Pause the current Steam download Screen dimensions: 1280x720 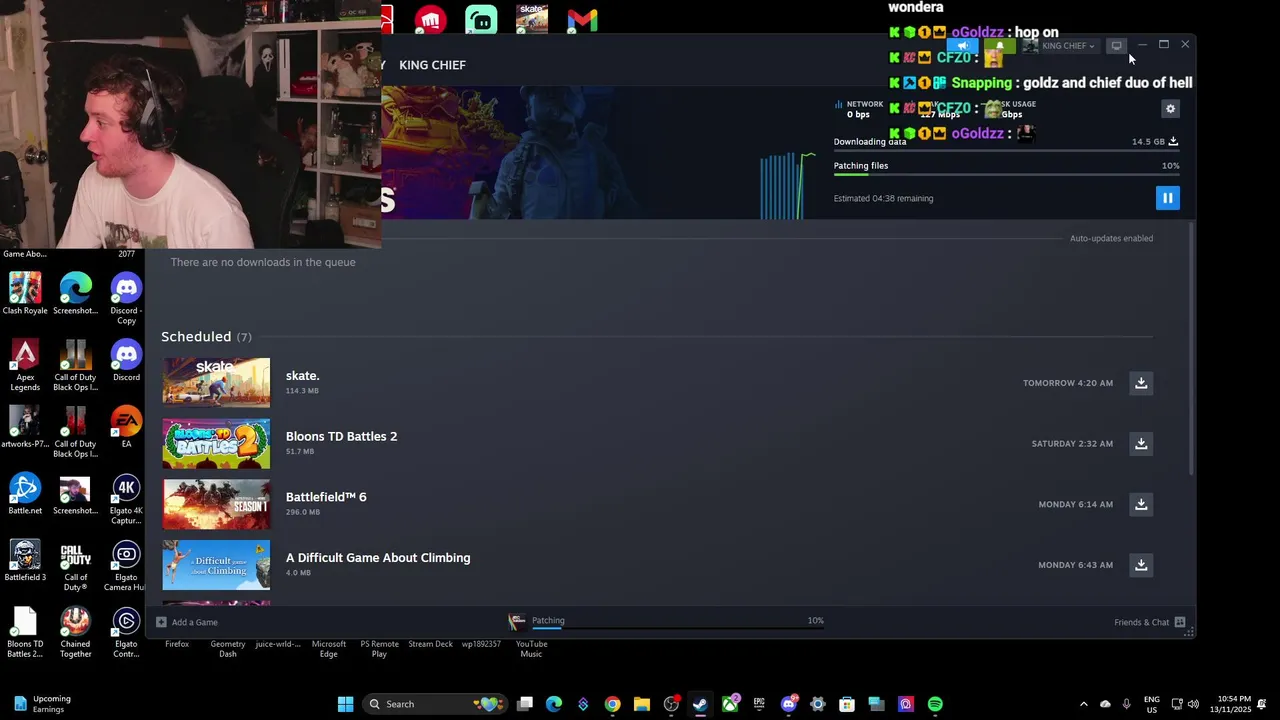coord(1167,198)
